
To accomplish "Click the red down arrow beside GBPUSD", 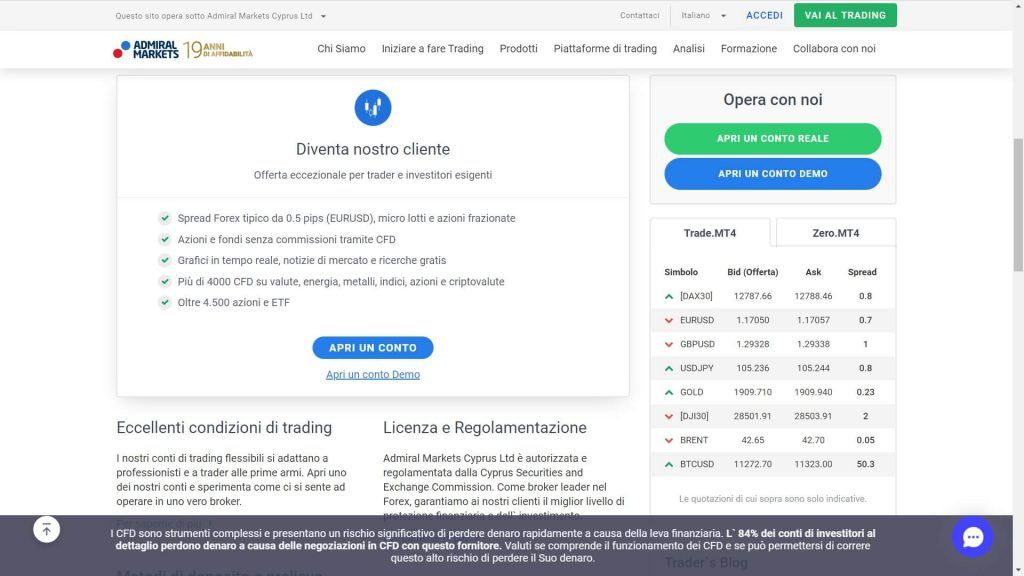I will pyautogui.click(x=669, y=344).
